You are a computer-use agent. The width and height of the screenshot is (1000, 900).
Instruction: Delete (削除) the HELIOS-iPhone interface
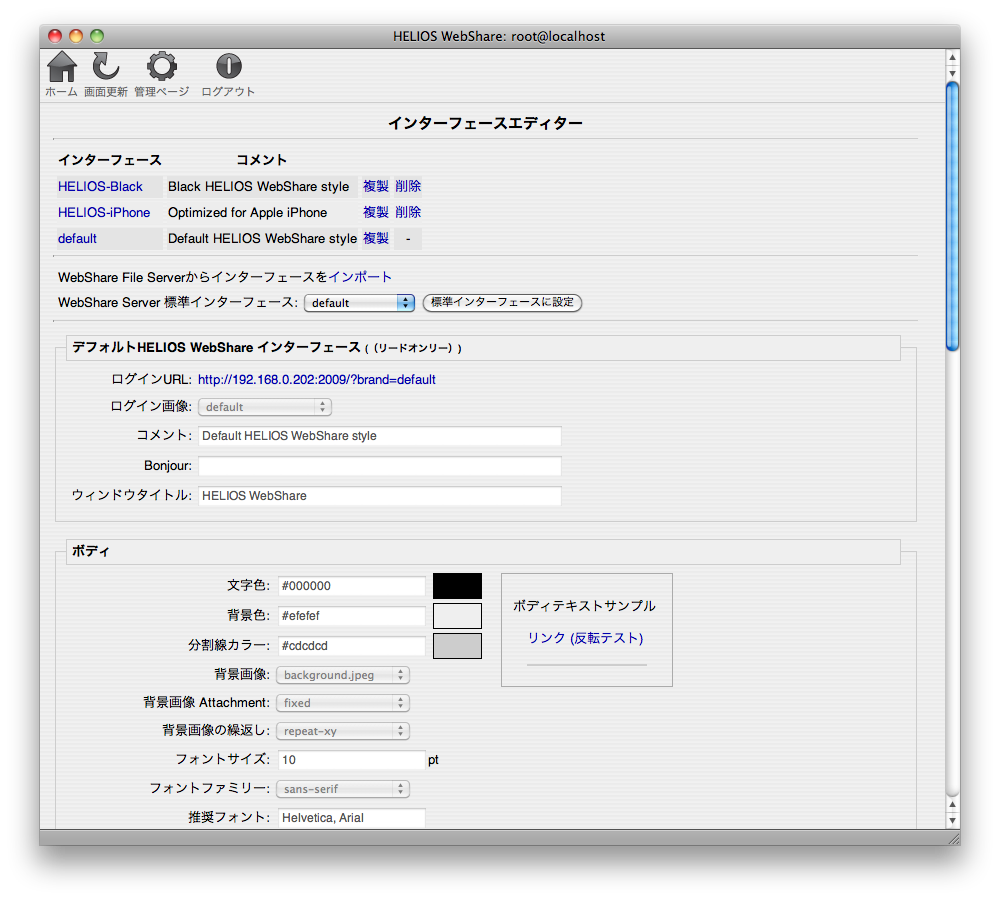click(x=408, y=212)
